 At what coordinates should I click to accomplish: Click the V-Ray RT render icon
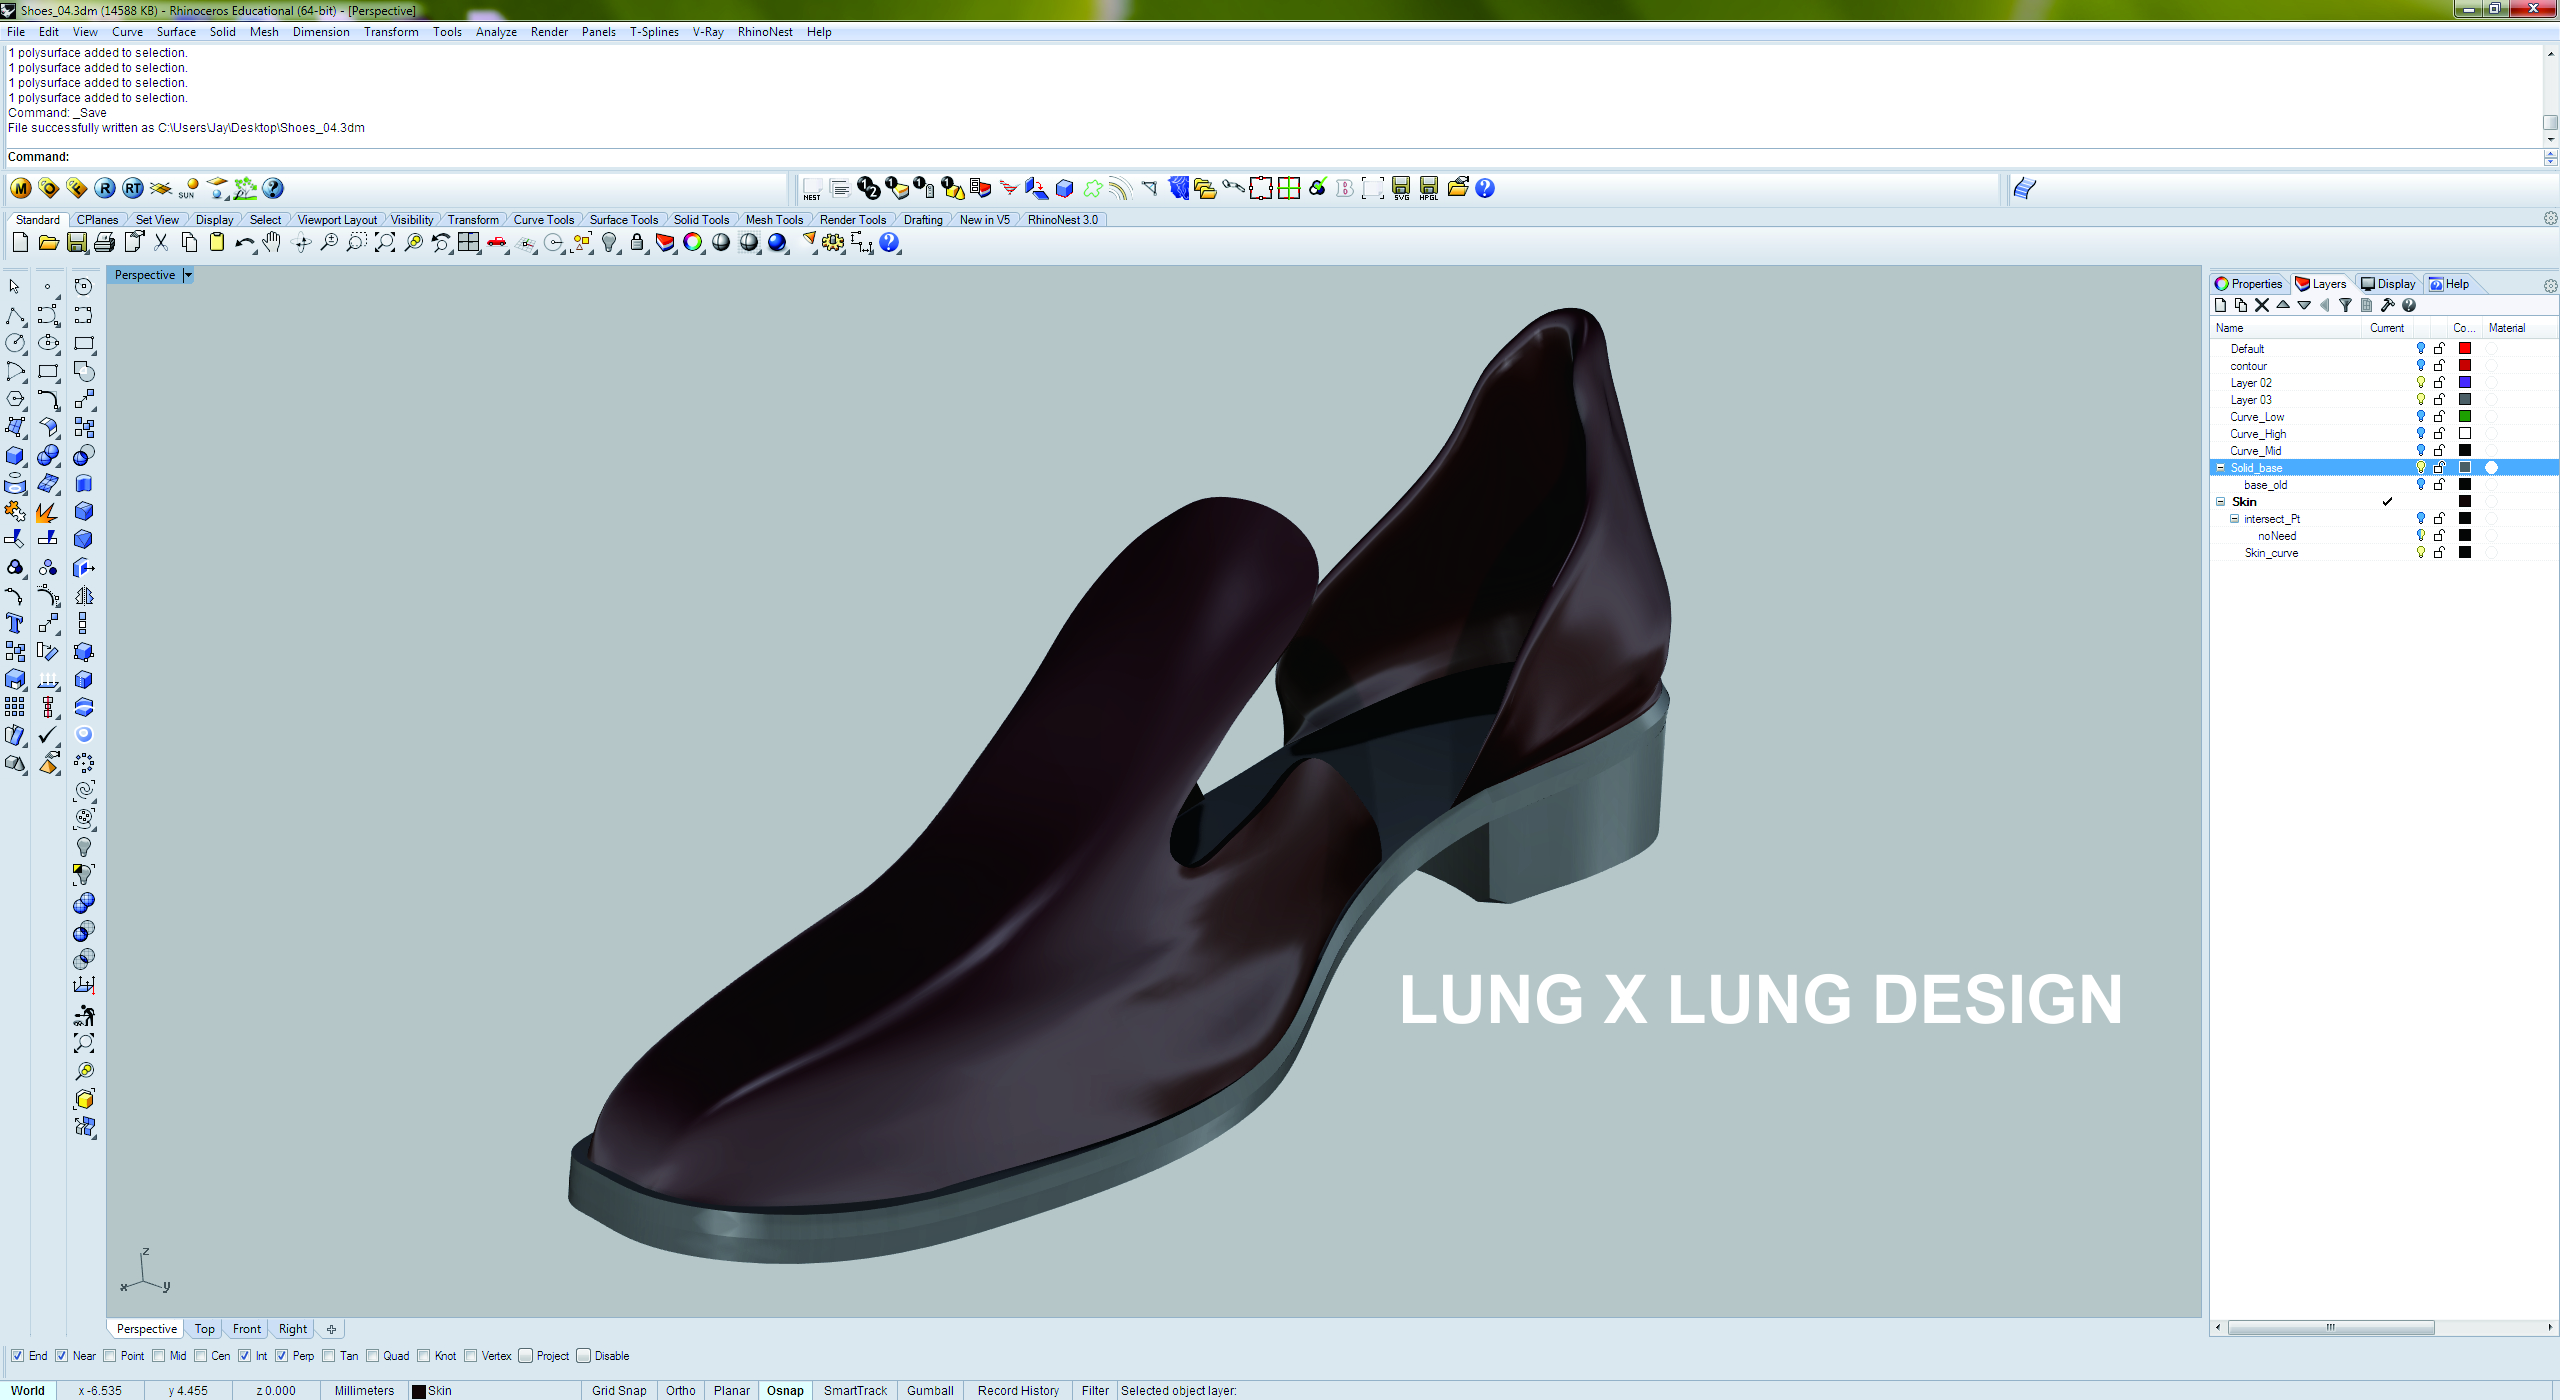pos(133,188)
